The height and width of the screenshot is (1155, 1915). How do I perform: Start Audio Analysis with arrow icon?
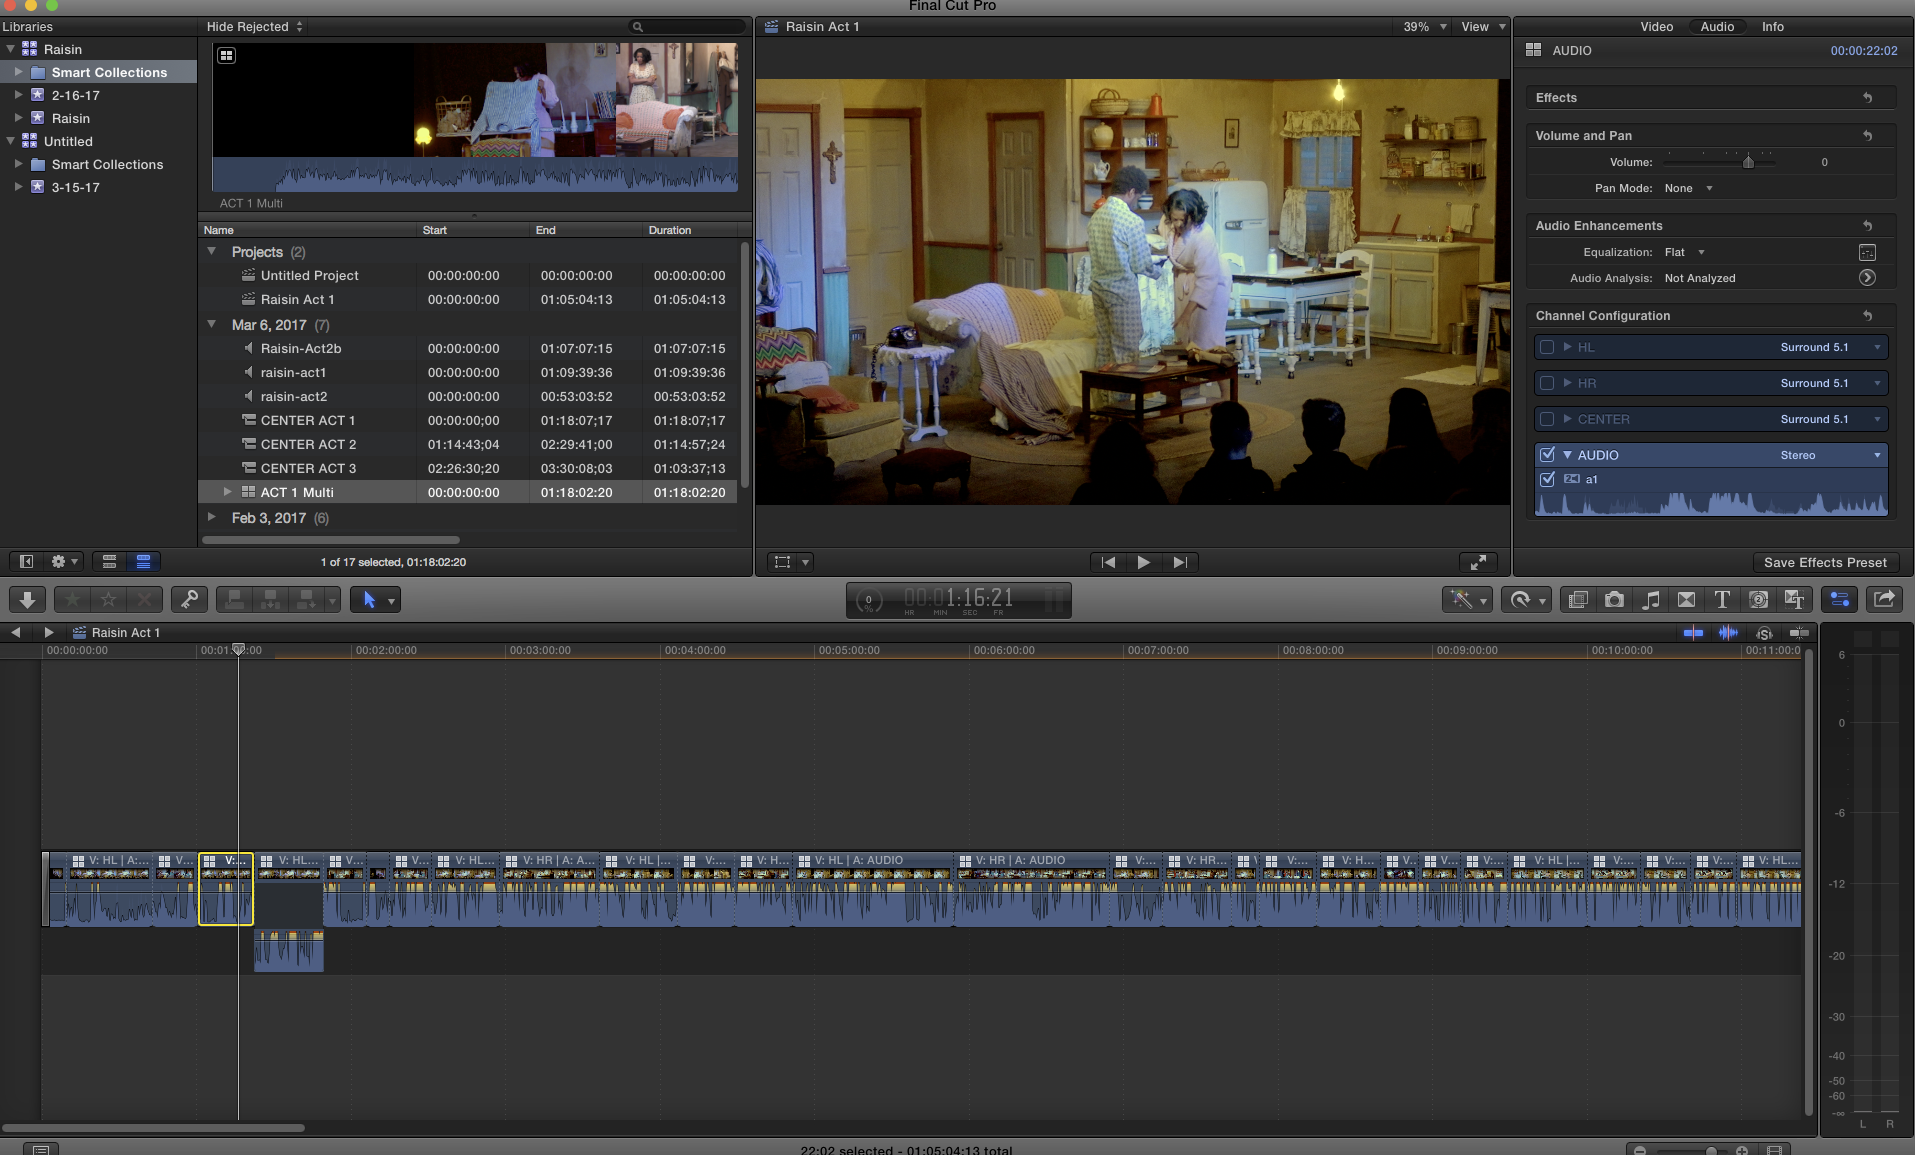click(x=1867, y=278)
